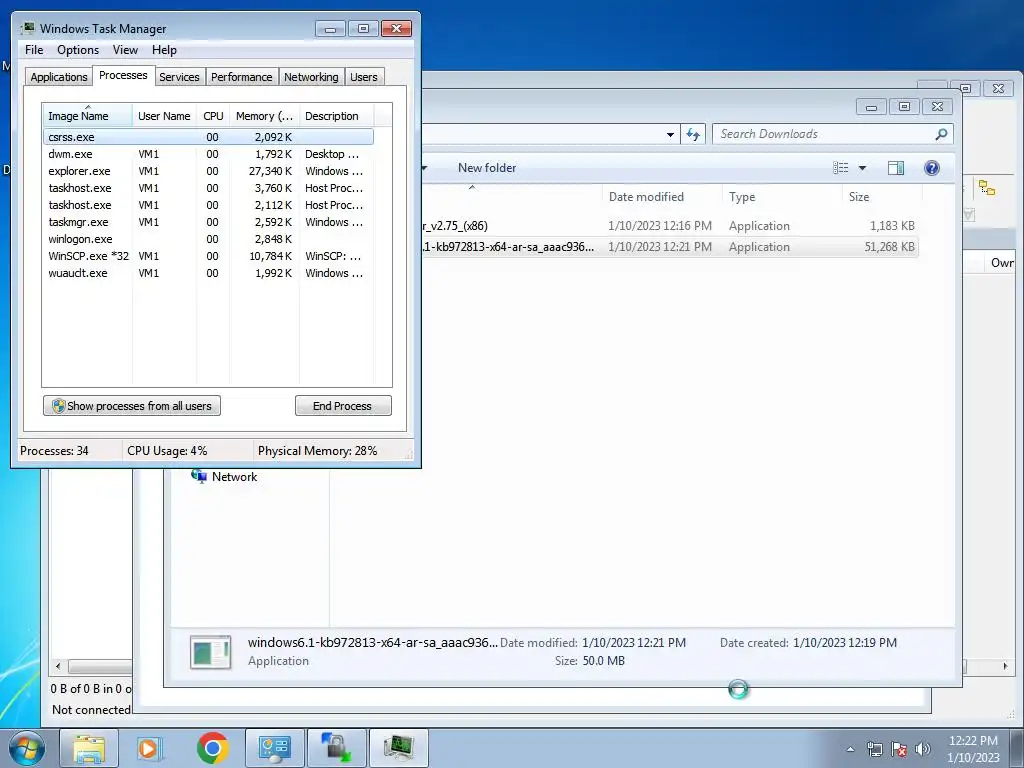
Task: Switch to the Performance tab
Action: click(241, 77)
